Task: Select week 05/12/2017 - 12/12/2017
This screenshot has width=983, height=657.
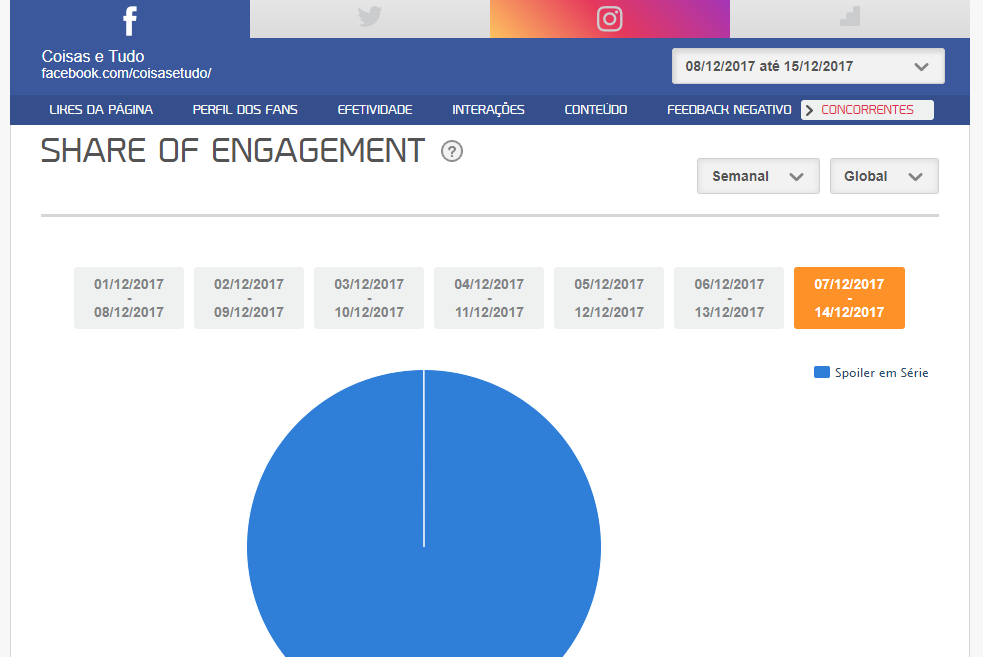Action: [x=609, y=298]
